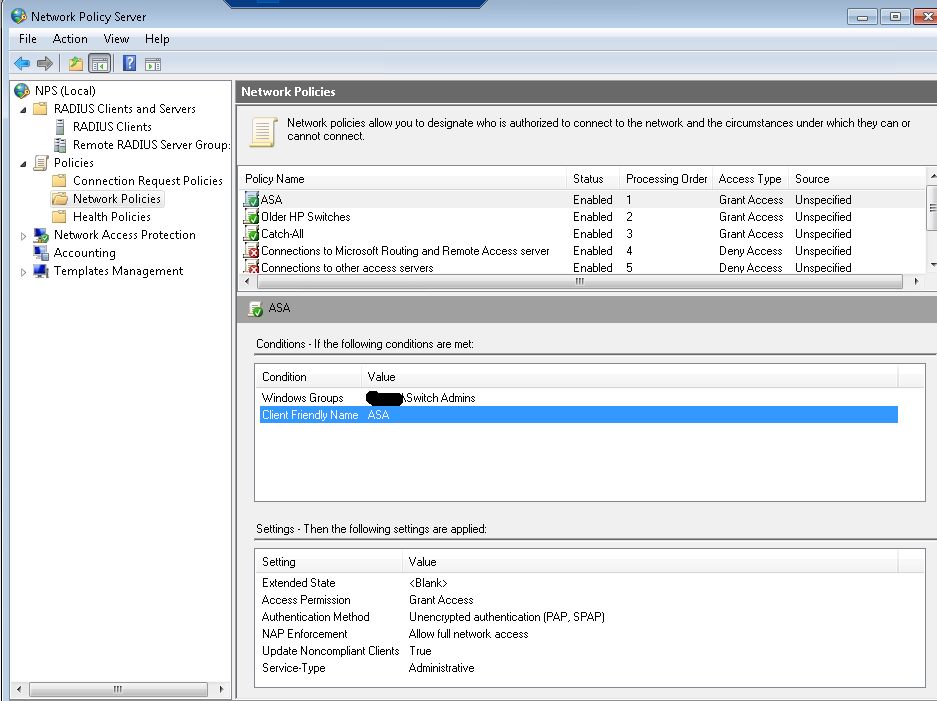This screenshot has height=701, width=937.
Task: Collapse the Policies tree node
Action: pyautogui.click(x=24, y=163)
